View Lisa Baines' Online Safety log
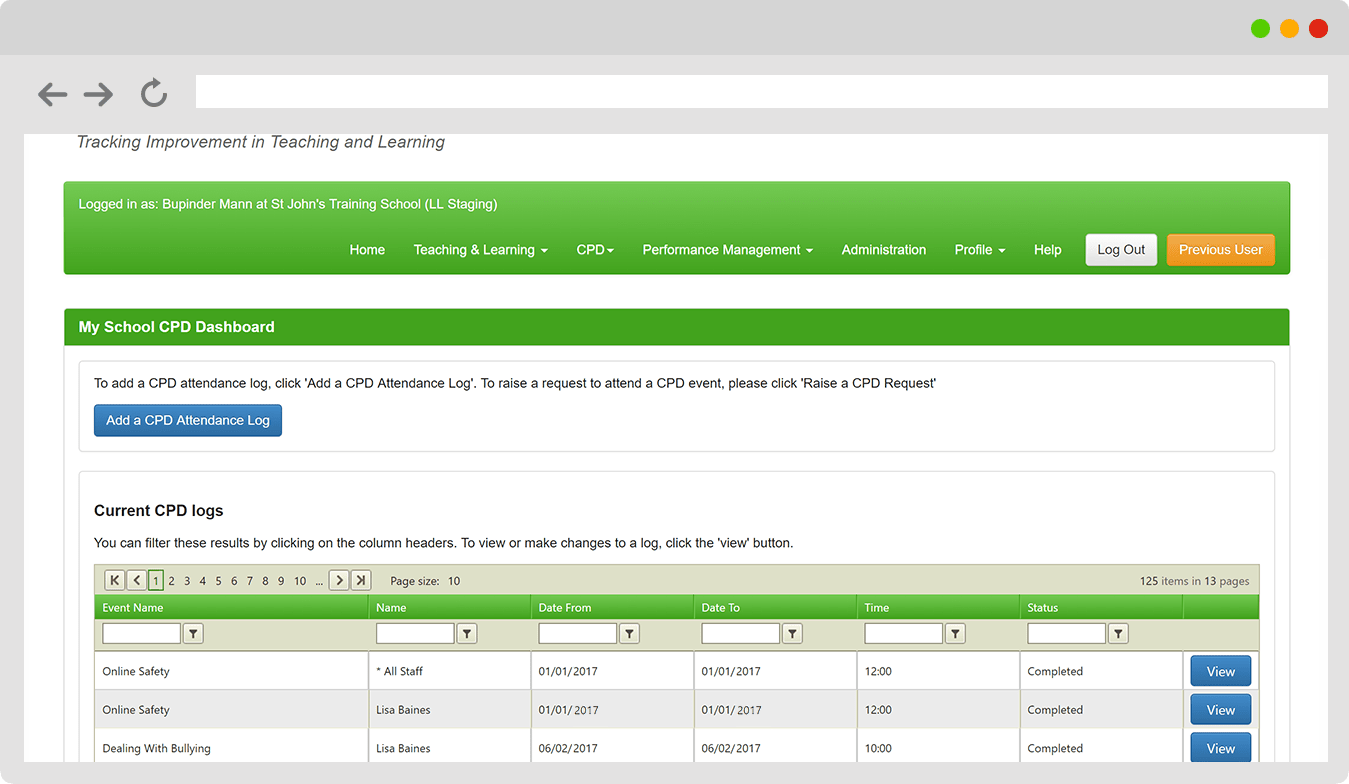The width and height of the screenshot is (1349, 784). click(x=1220, y=710)
